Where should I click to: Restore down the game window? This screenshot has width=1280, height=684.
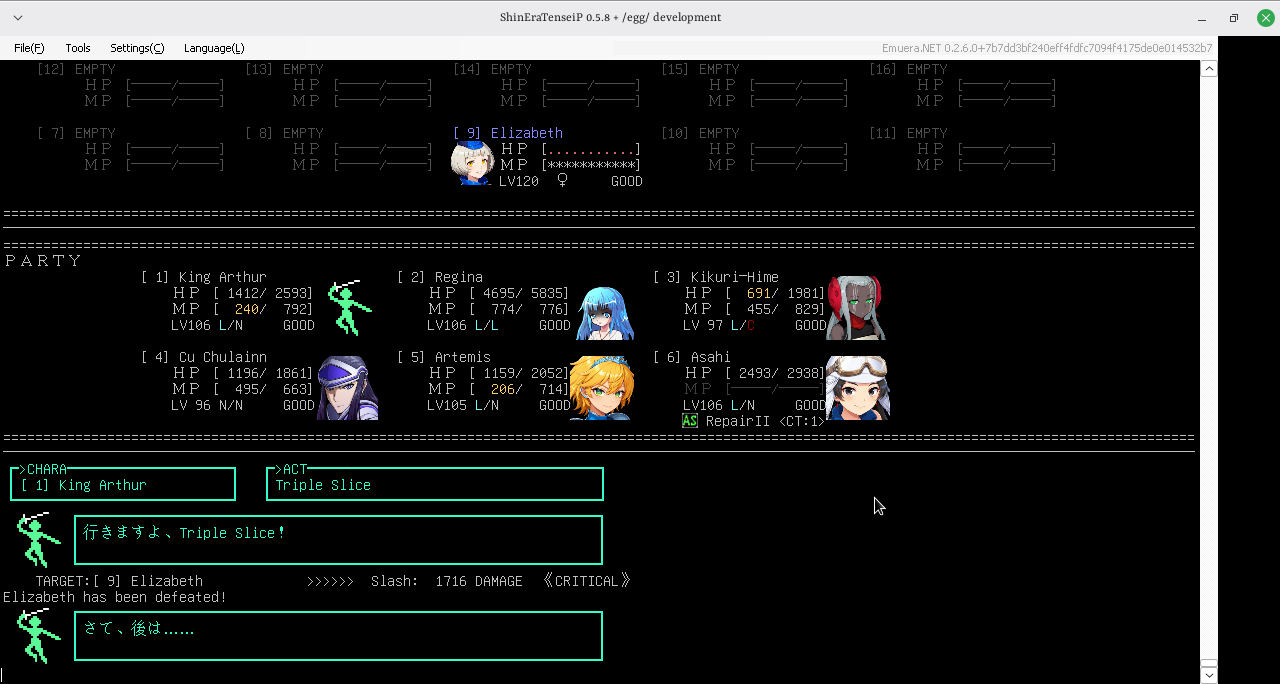point(1233,18)
